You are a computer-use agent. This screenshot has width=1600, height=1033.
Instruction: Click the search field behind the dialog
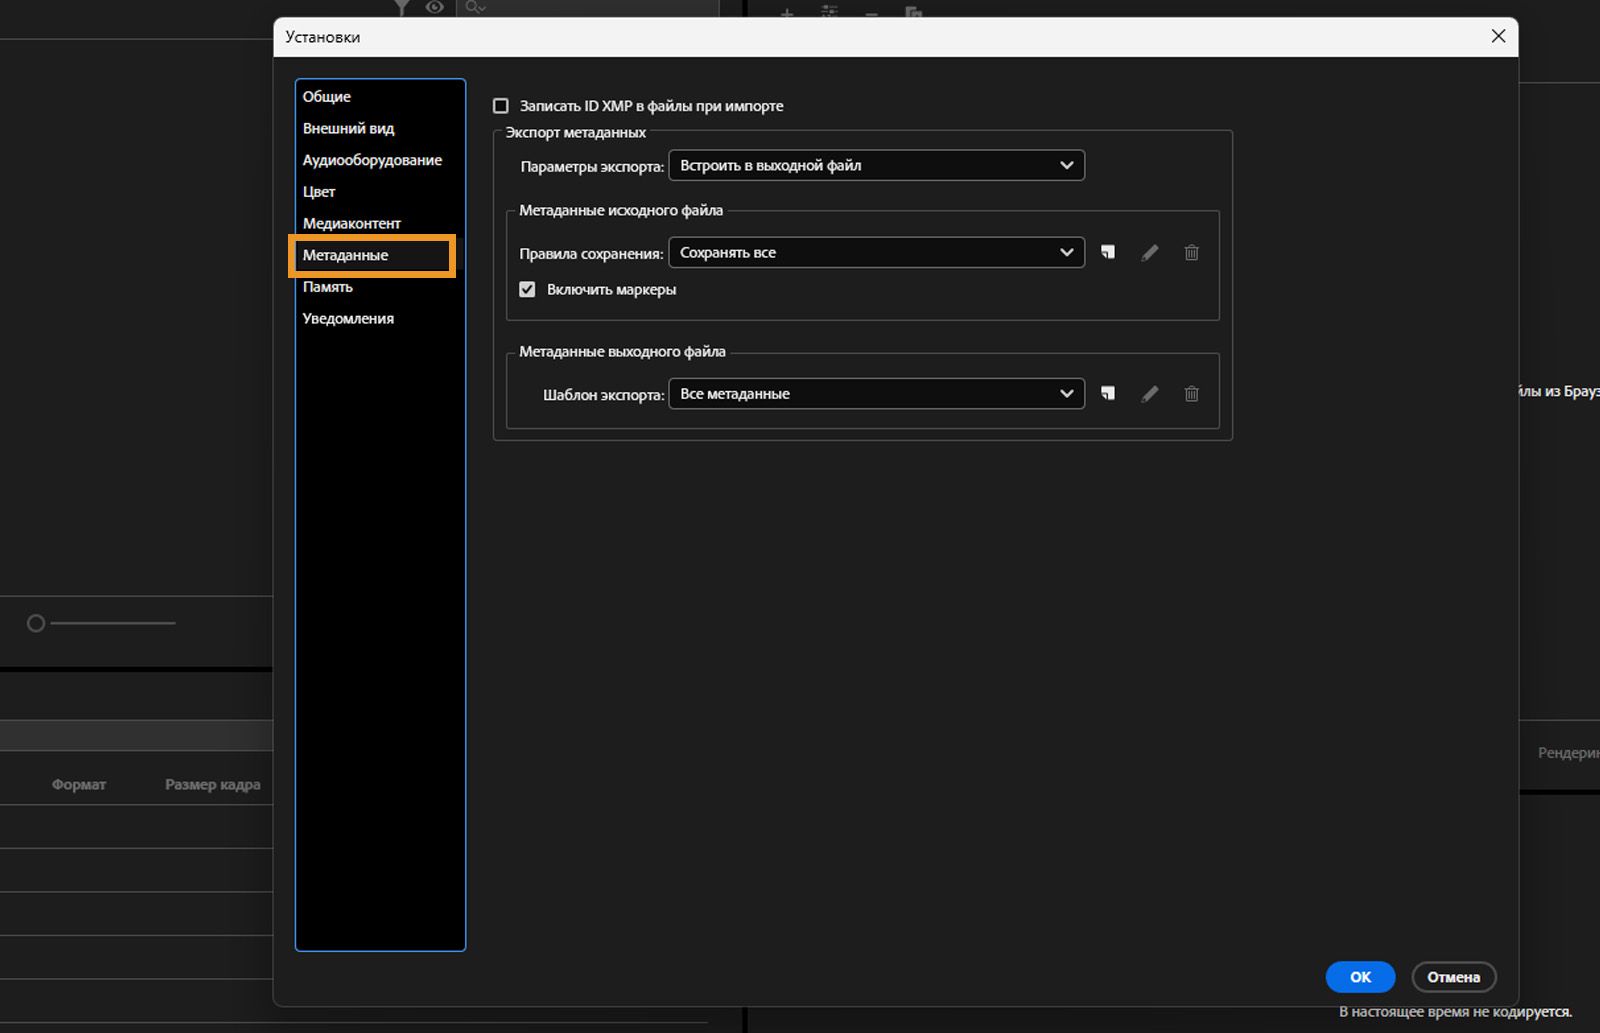pyautogui.click(x=588, y=7)
